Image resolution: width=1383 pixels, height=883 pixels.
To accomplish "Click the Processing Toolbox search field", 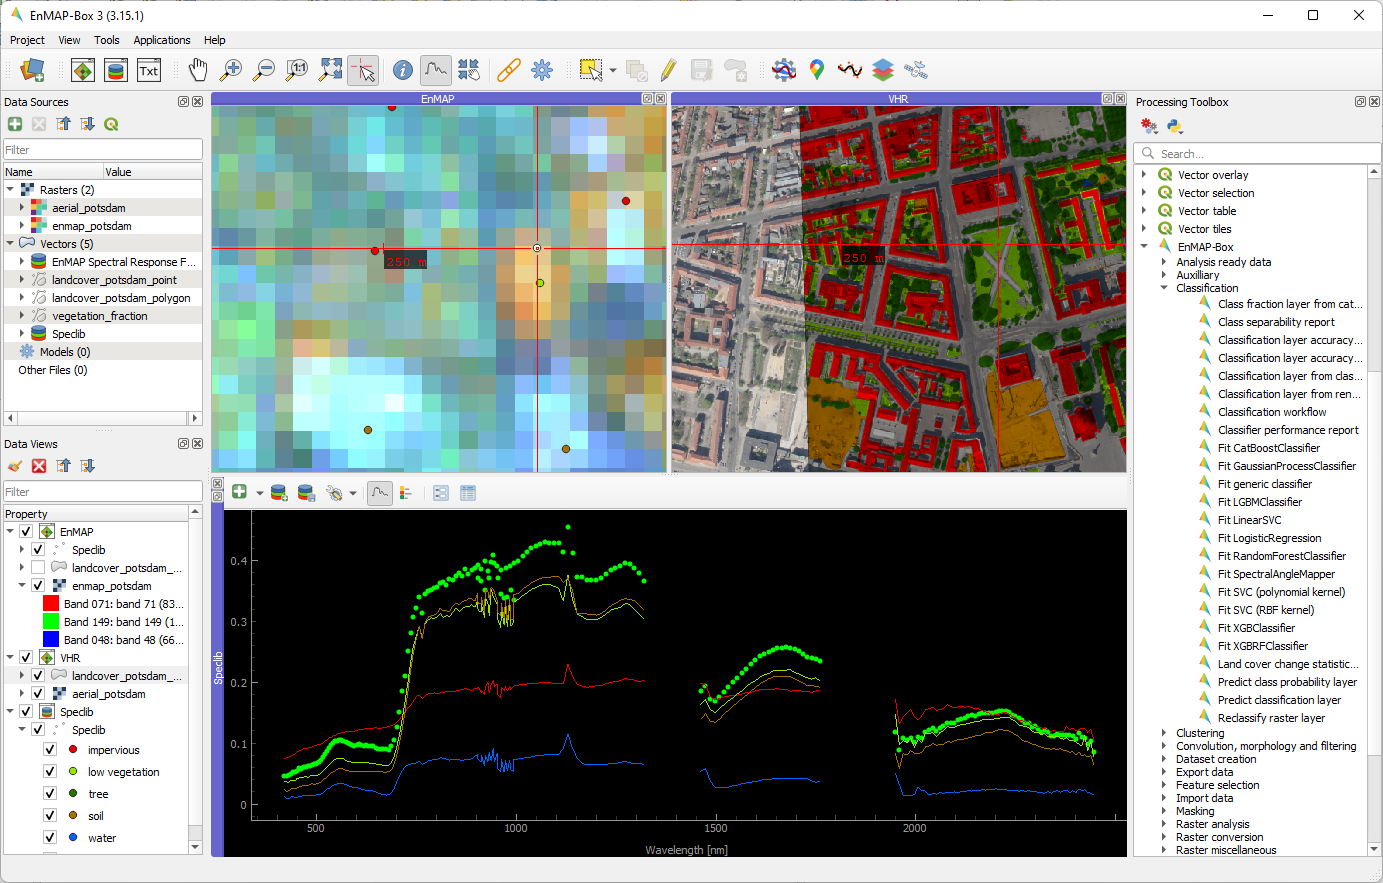I will [x=1257, y=153].
